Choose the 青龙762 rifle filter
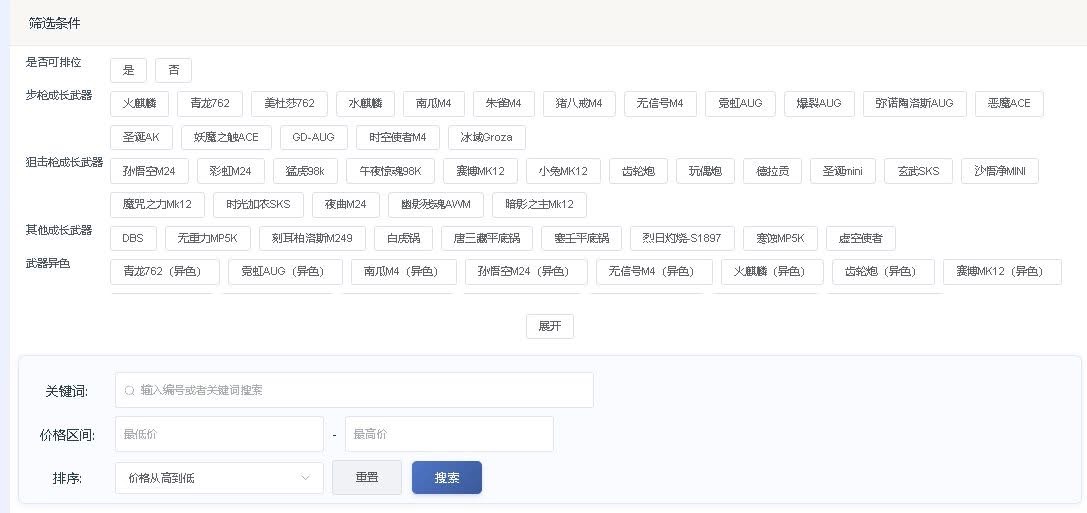Screen dimensions: 1087x513 [209, 104]
